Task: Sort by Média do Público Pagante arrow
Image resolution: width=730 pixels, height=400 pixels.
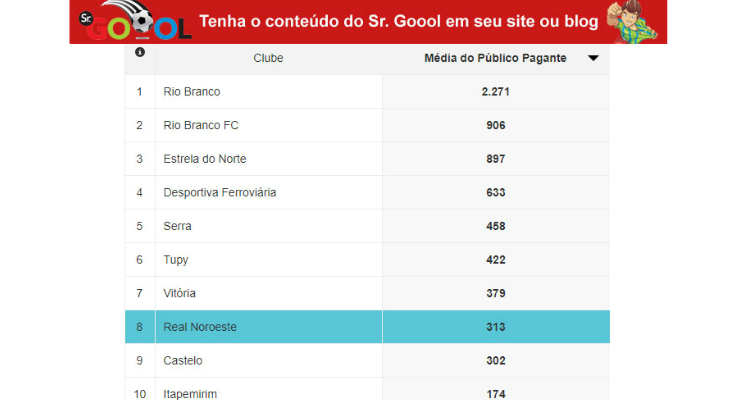Action: 593,58
